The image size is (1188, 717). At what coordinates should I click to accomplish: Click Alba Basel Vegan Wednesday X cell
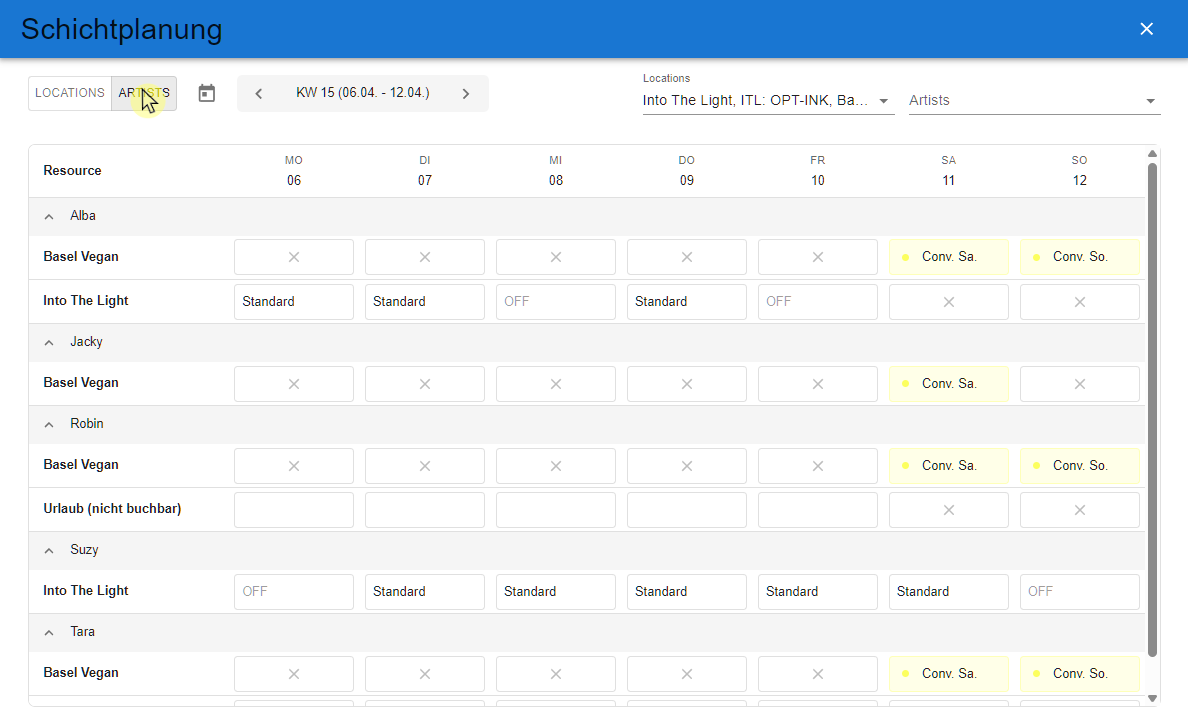click(x=556, y=257)
